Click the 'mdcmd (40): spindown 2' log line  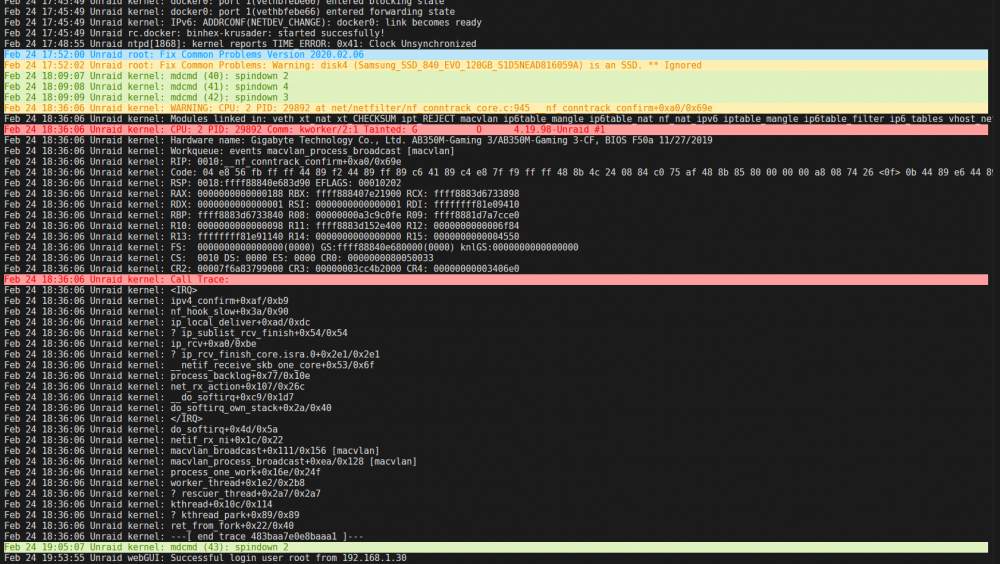pos(496,76)
